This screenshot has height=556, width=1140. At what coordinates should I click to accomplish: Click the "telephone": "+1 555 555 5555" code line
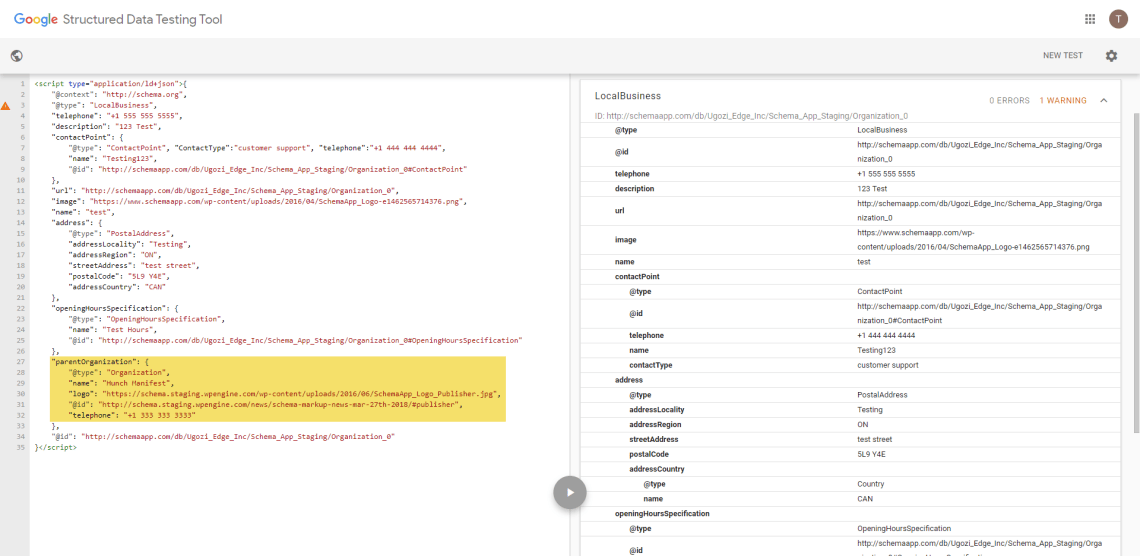pyautogui.click(x=116, y=116)
